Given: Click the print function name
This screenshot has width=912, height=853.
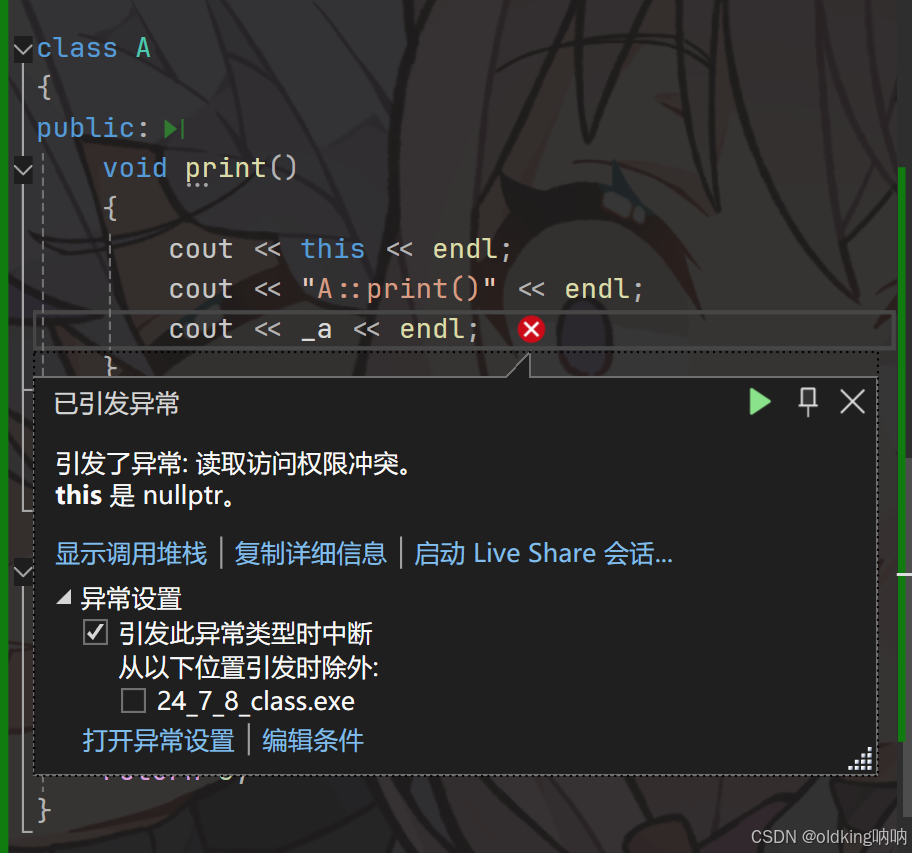Looking at the screenshot, I should pyautogui.click(x=225, y=169).
